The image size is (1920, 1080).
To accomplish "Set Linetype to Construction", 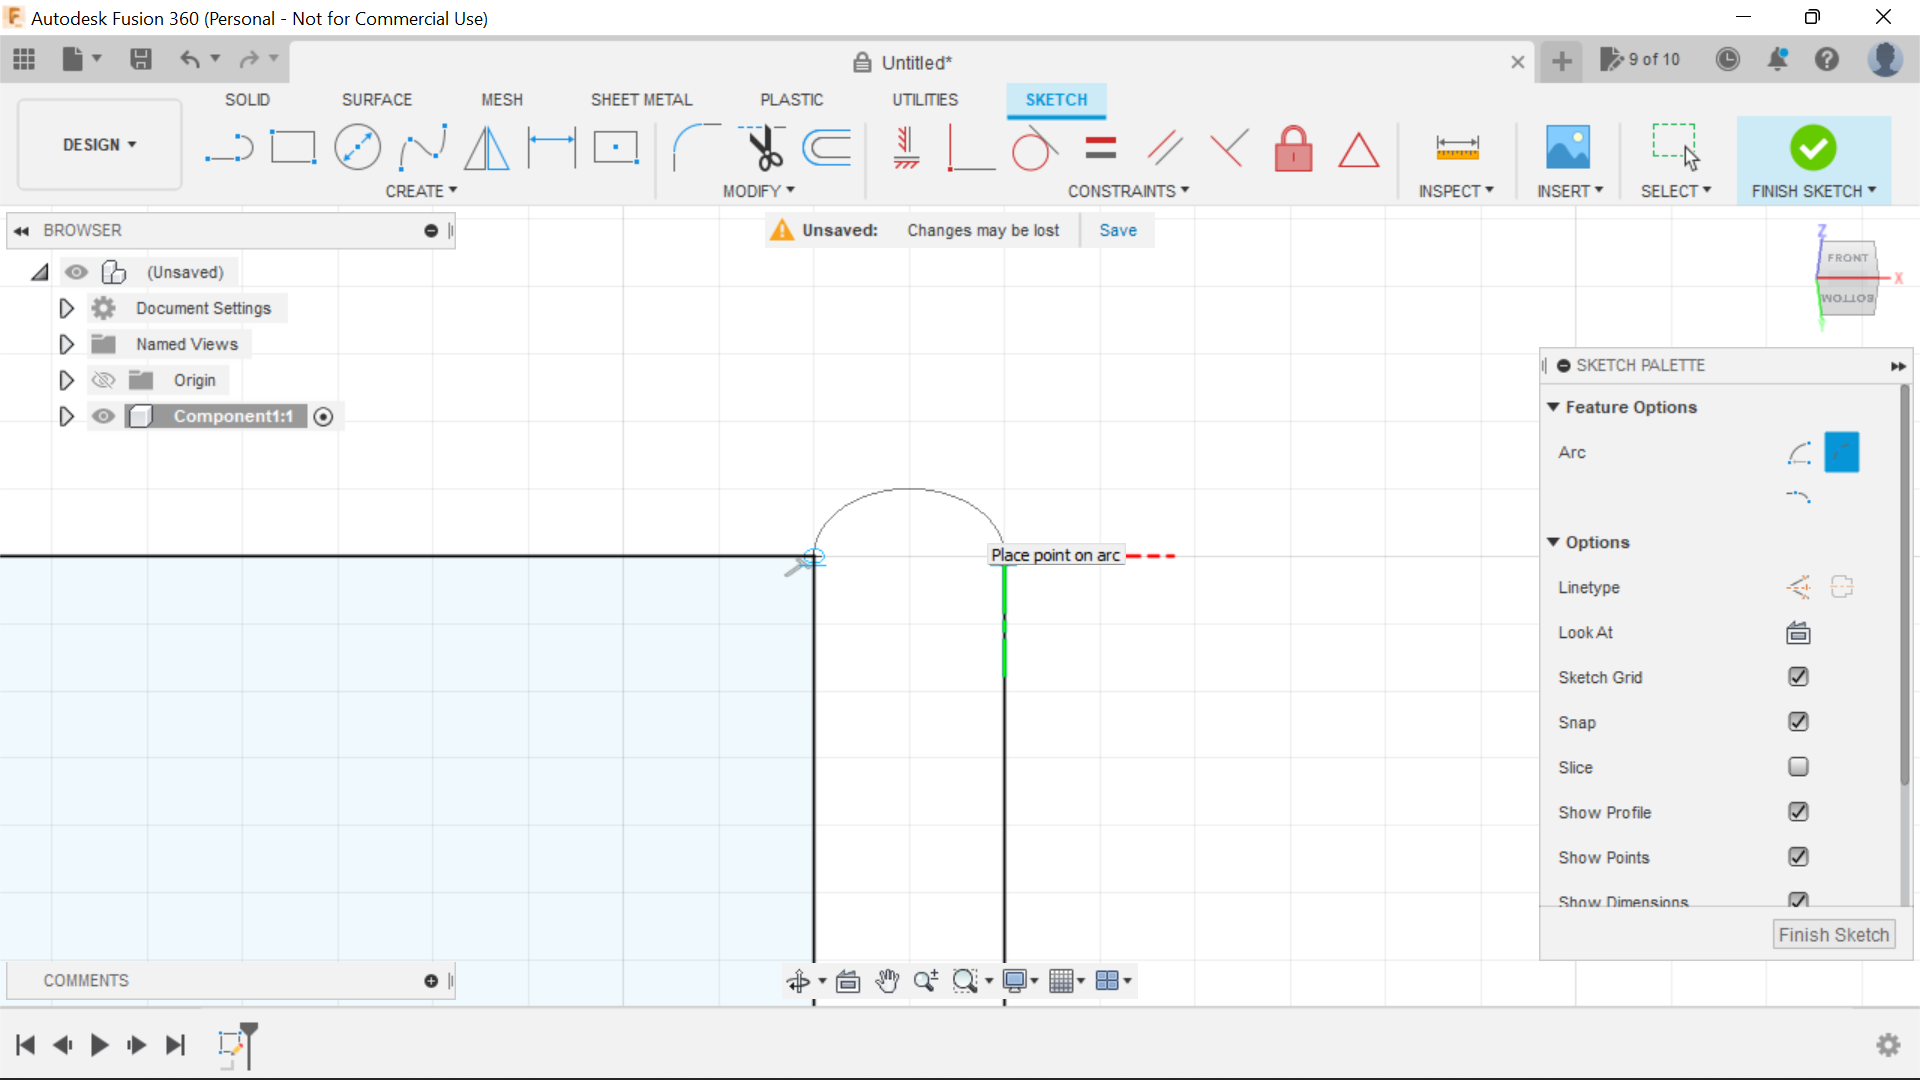I will [1798, 587].
